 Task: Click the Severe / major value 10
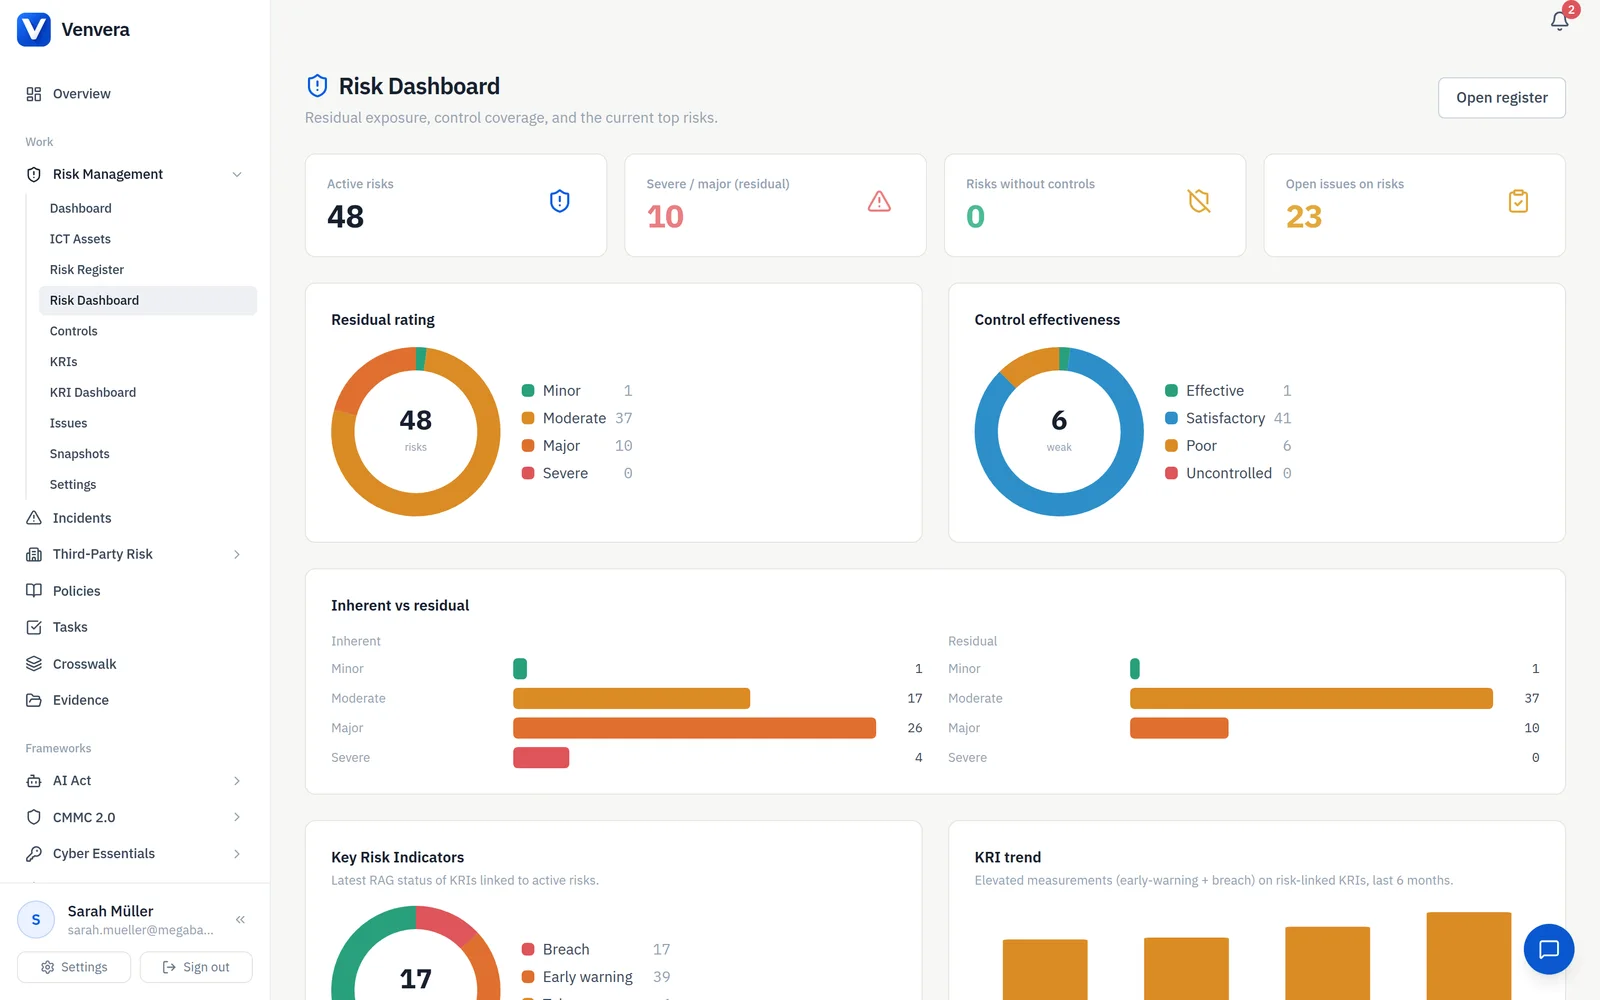click(665, 217)
